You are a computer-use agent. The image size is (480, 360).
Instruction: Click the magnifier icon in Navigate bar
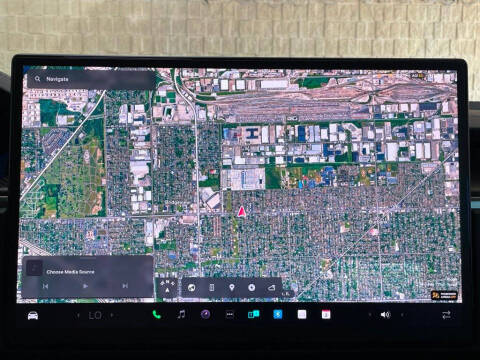(37, 79)
